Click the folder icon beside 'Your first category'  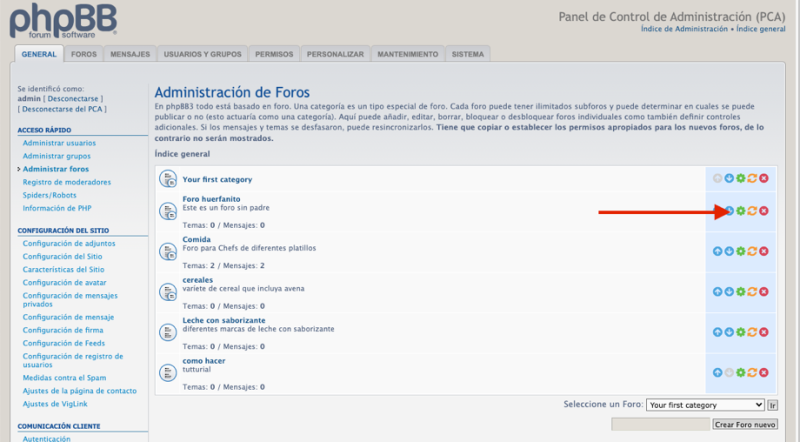click(168, 179)
